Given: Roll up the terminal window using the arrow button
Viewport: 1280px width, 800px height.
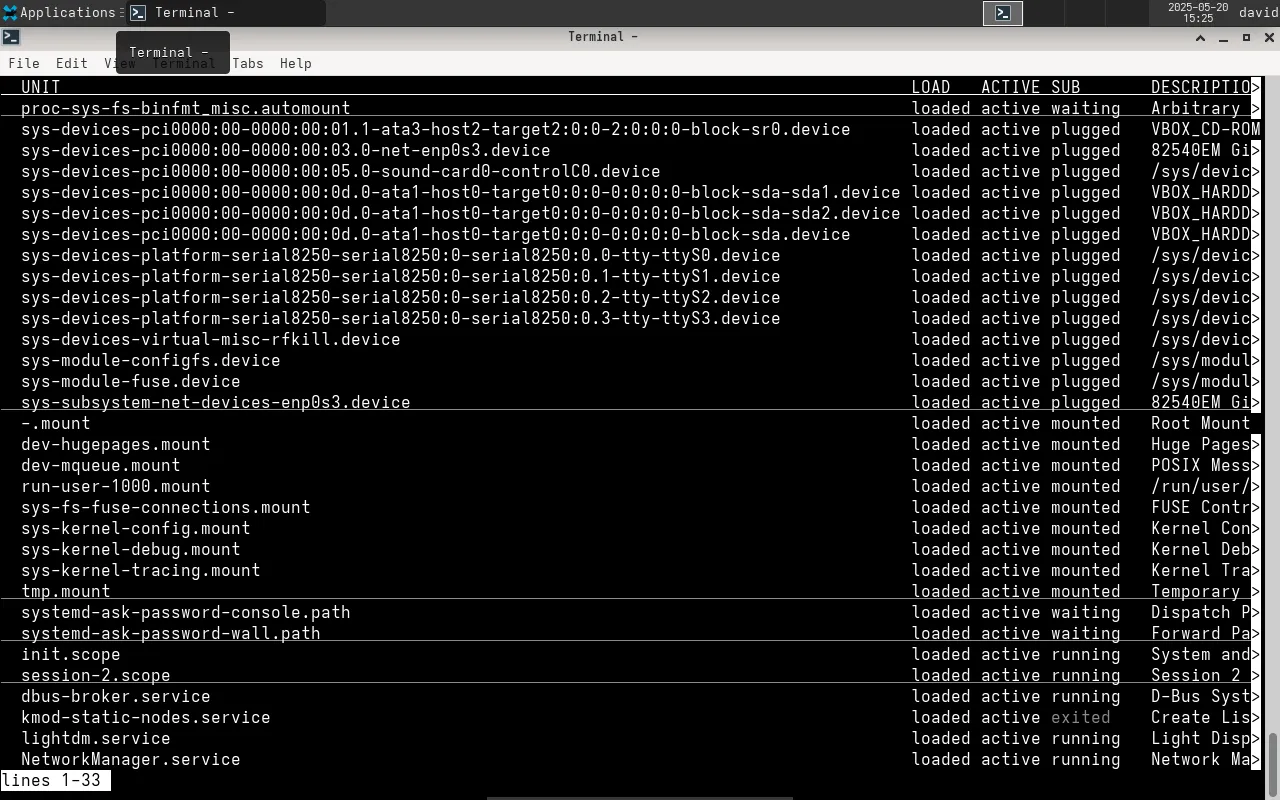Looking at the screenshot, I should pyautogui.click(x=1200, y=37).
